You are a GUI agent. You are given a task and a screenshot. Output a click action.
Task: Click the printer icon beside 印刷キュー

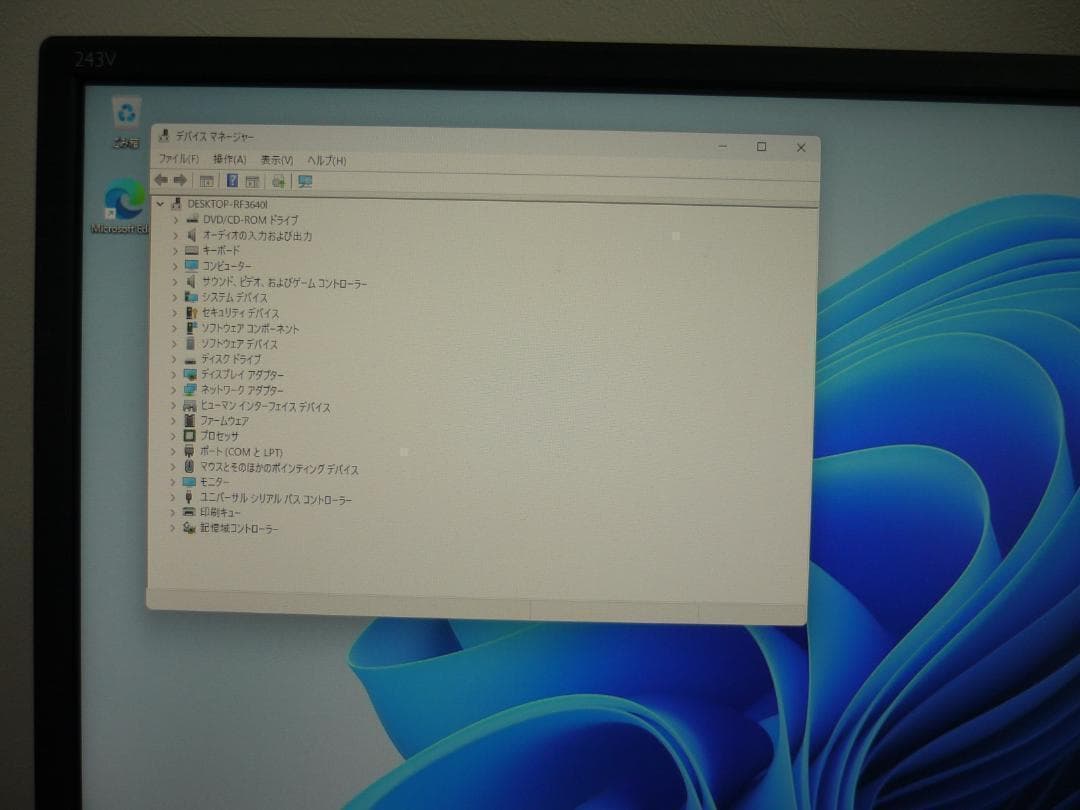[x=189, y=512]
